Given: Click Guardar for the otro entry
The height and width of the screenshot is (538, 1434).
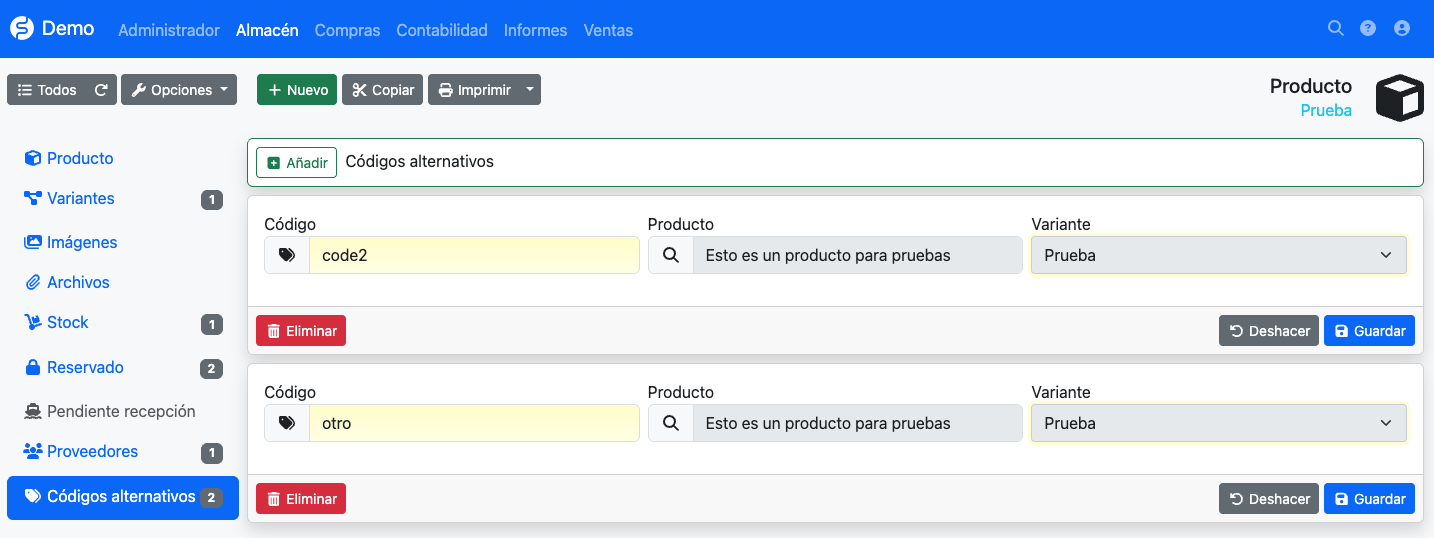Looking at the screenshot, I should [x=1369, y=499].
